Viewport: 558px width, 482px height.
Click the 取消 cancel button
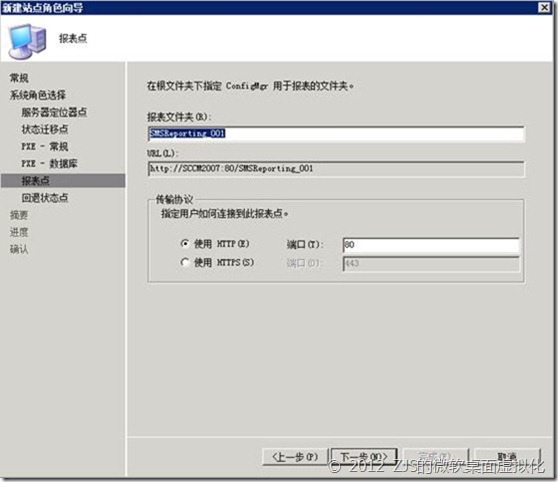pyautogui.click(x=507, y=456)
